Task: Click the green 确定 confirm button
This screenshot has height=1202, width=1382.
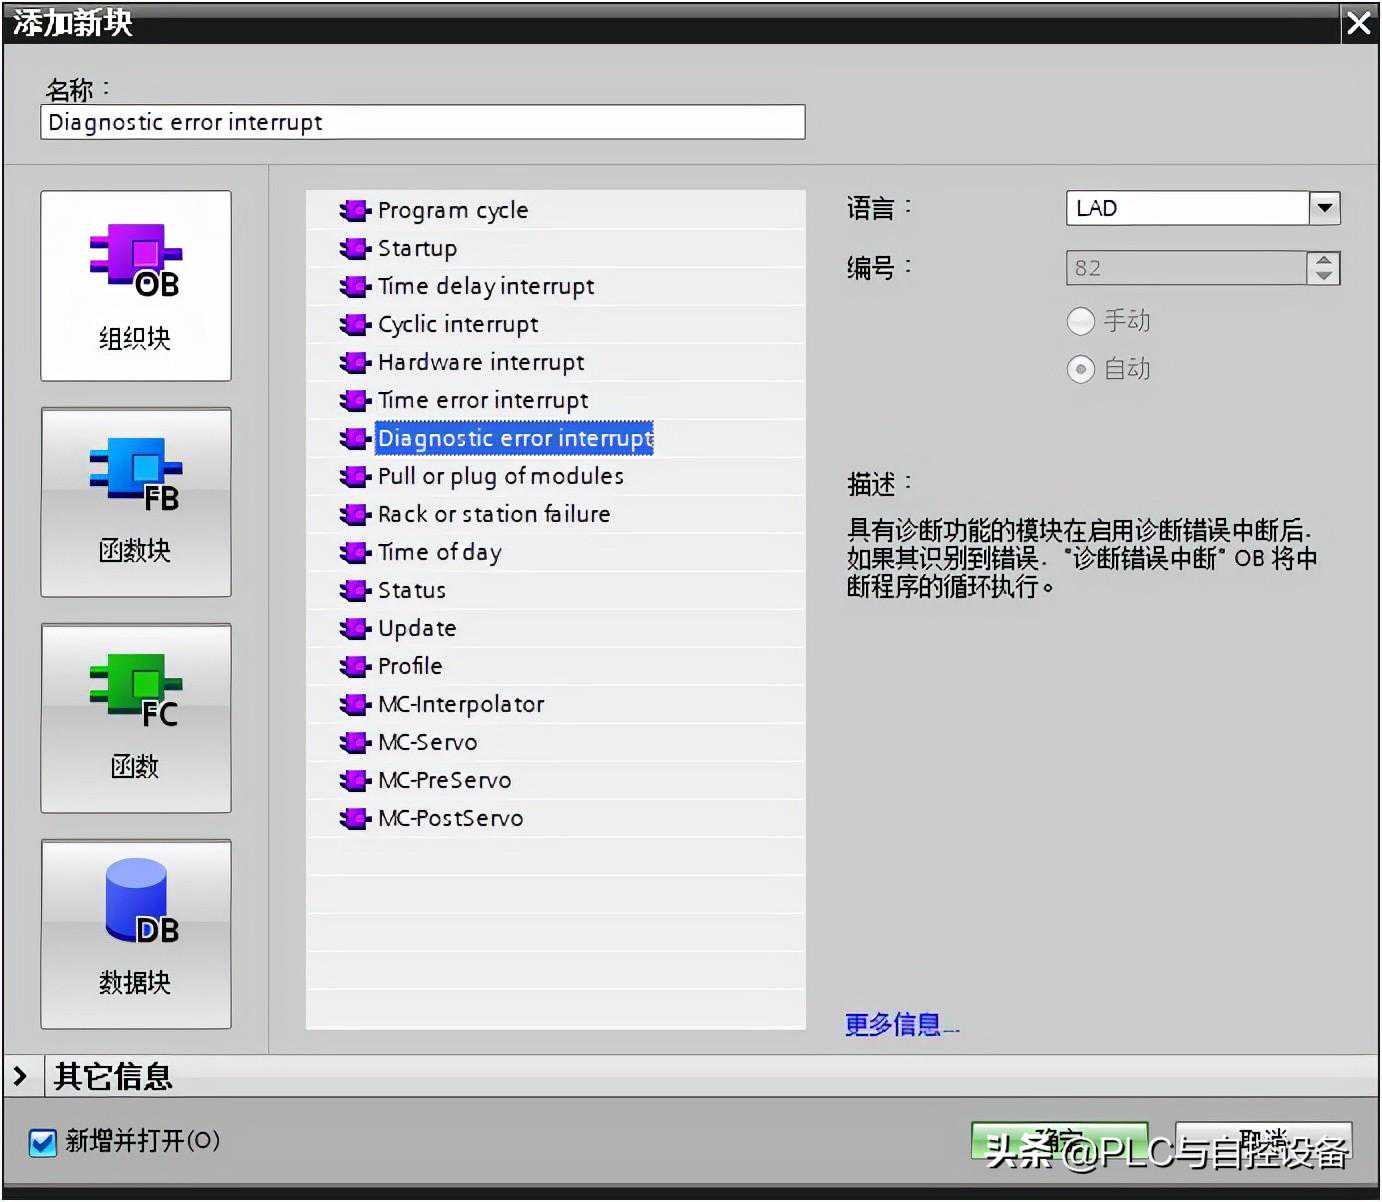Action: pyautogui.click(x=1058, y=1142)
